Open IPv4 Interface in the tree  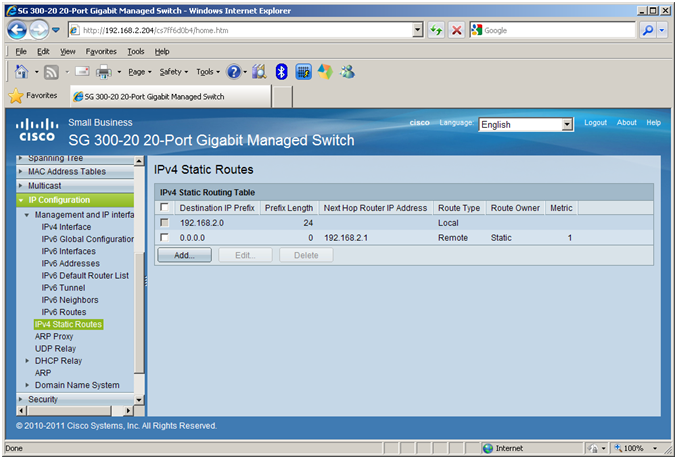point(66,227)
